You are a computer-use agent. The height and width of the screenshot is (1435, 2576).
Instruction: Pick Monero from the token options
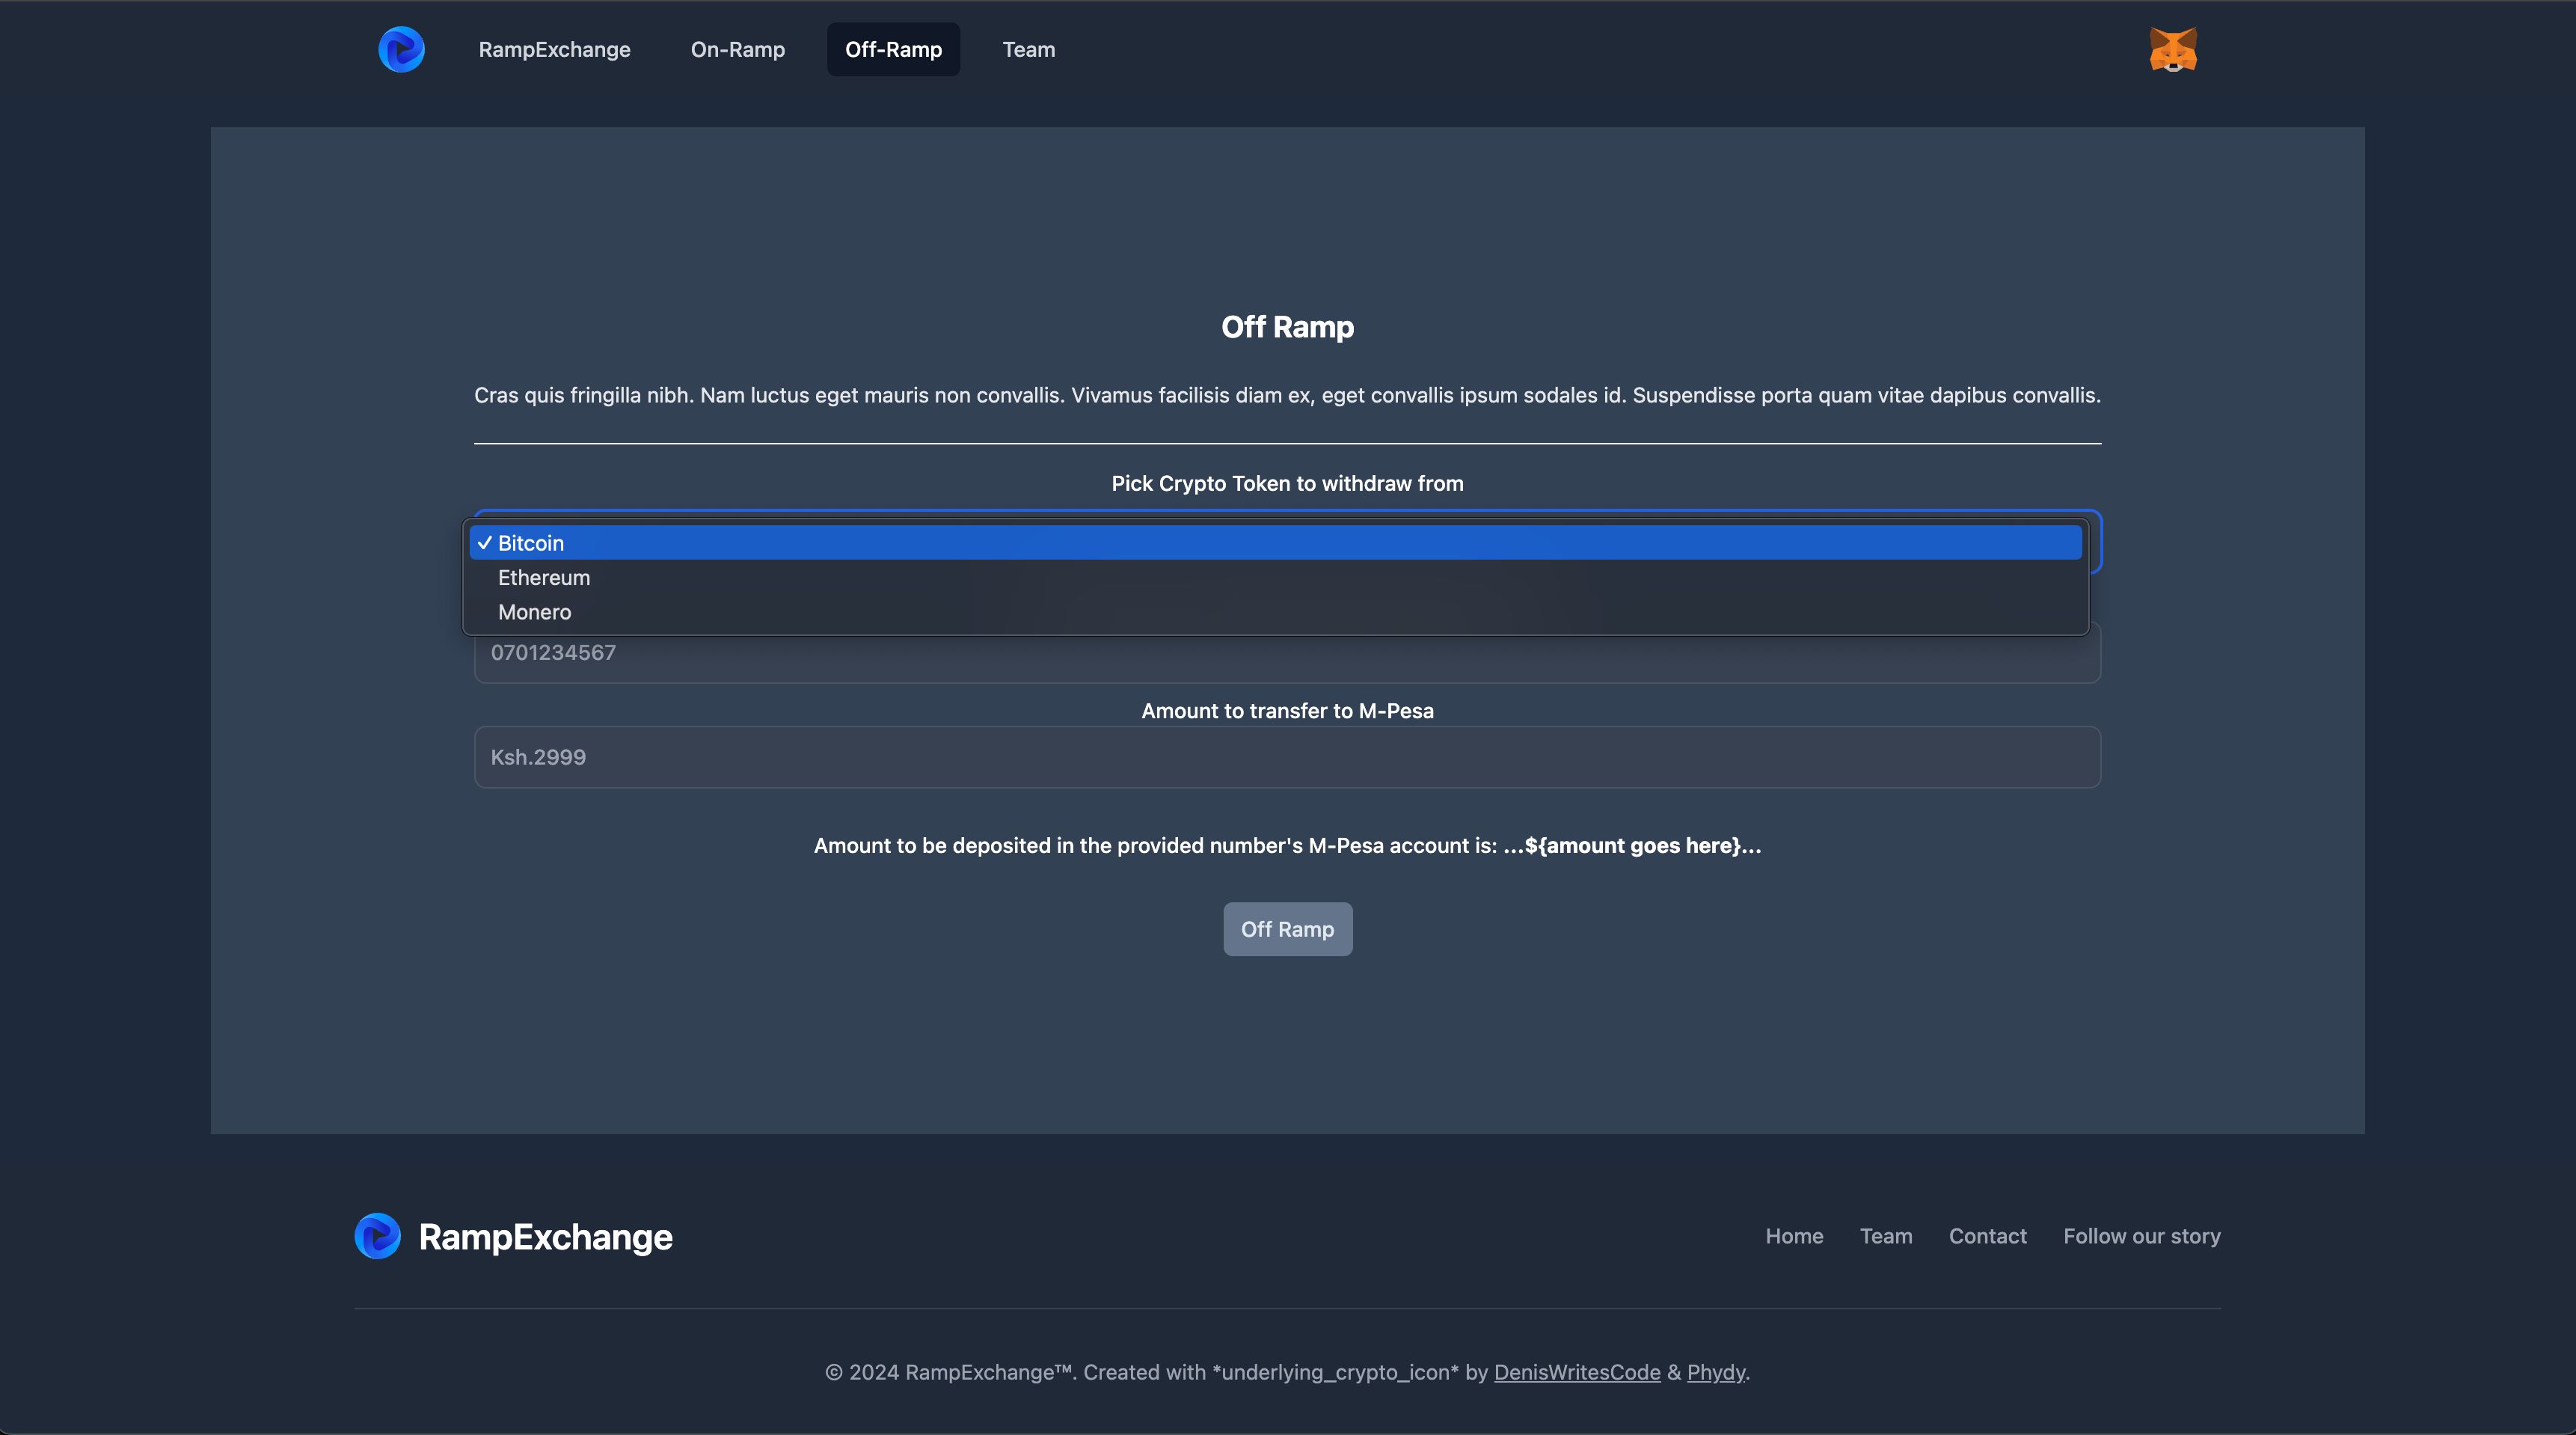(1275, 612)
